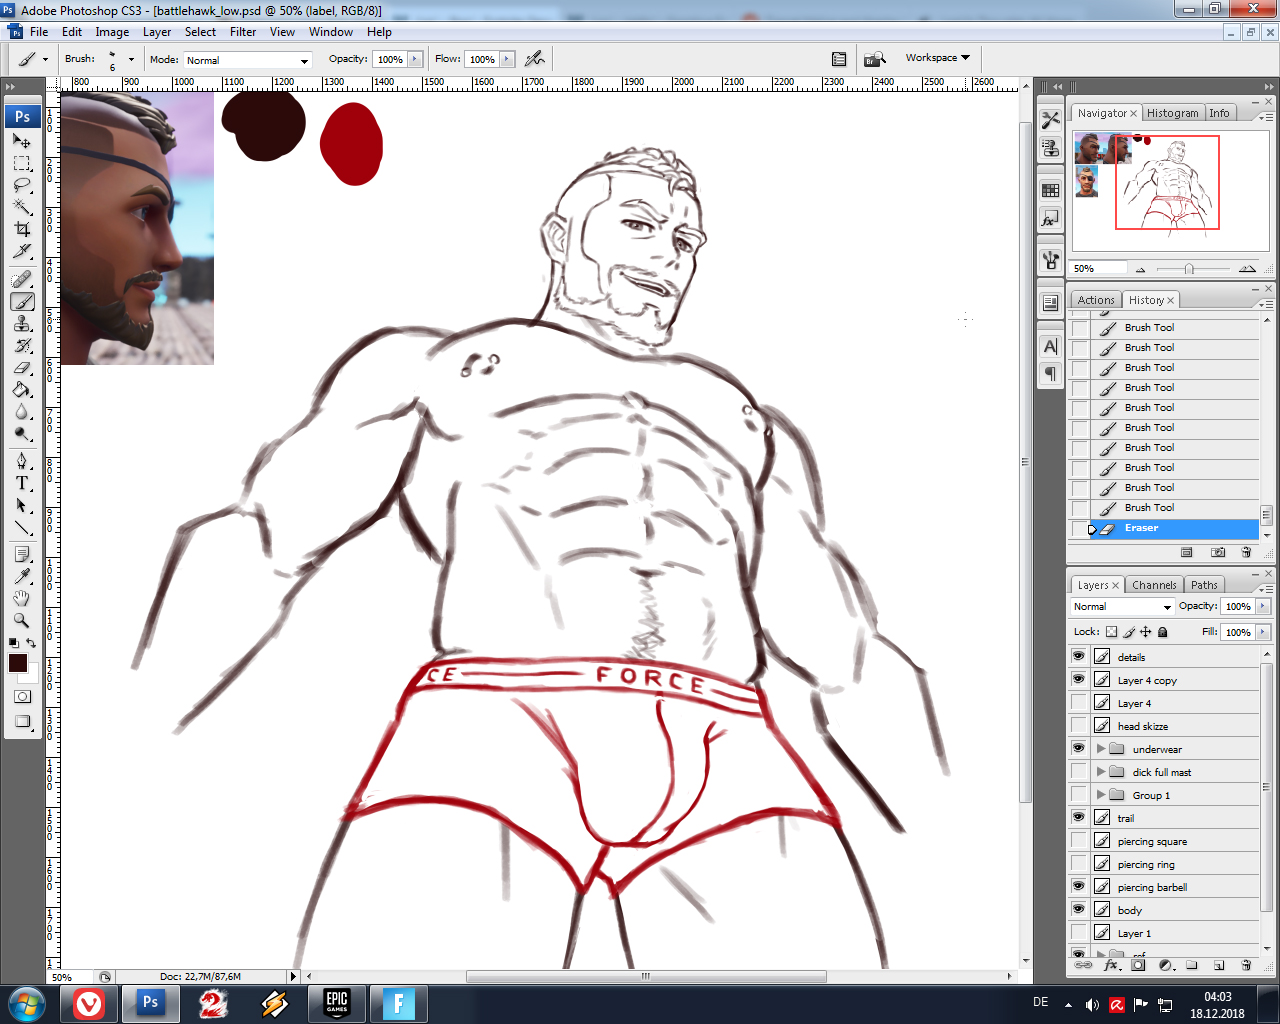This screenshot has height=1024, width=1280.
Task: Open the Windows Start menu
Action: (27, 1003)
